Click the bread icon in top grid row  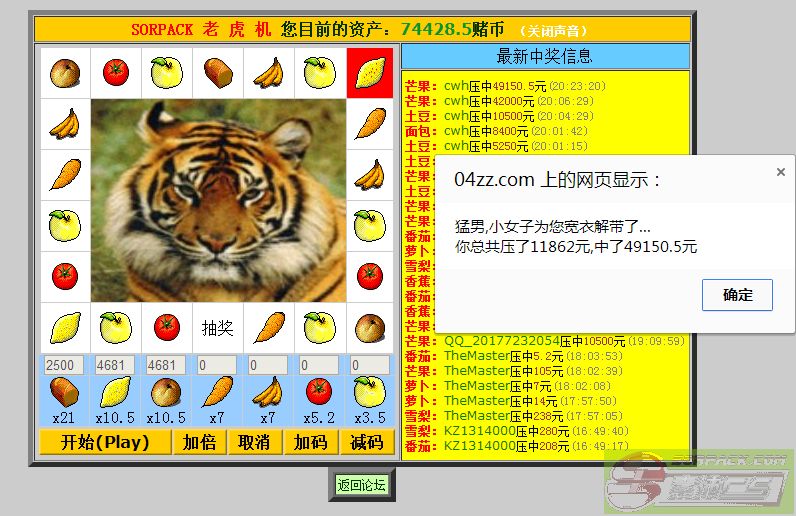coord(217,73)
